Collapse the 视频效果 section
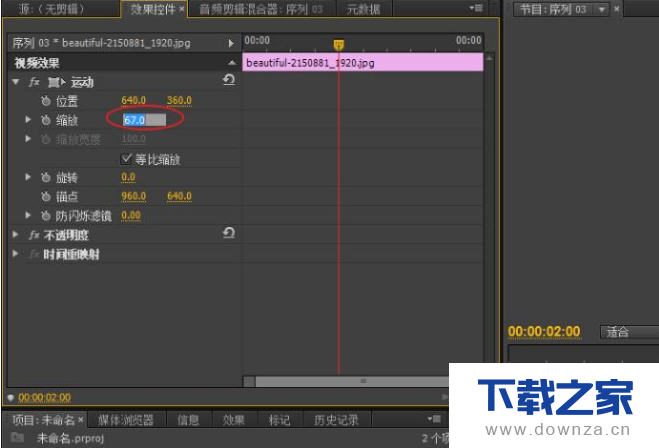The width and height of the screenshot is (659, 448). coord(232,63)
